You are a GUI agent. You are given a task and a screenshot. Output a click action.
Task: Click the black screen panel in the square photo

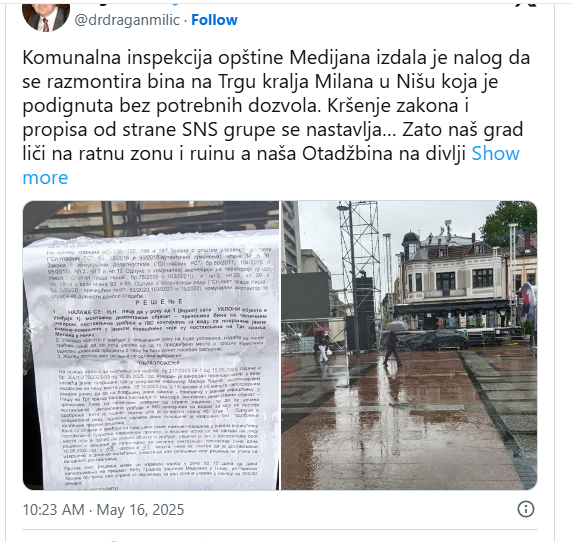pos(305,295)
